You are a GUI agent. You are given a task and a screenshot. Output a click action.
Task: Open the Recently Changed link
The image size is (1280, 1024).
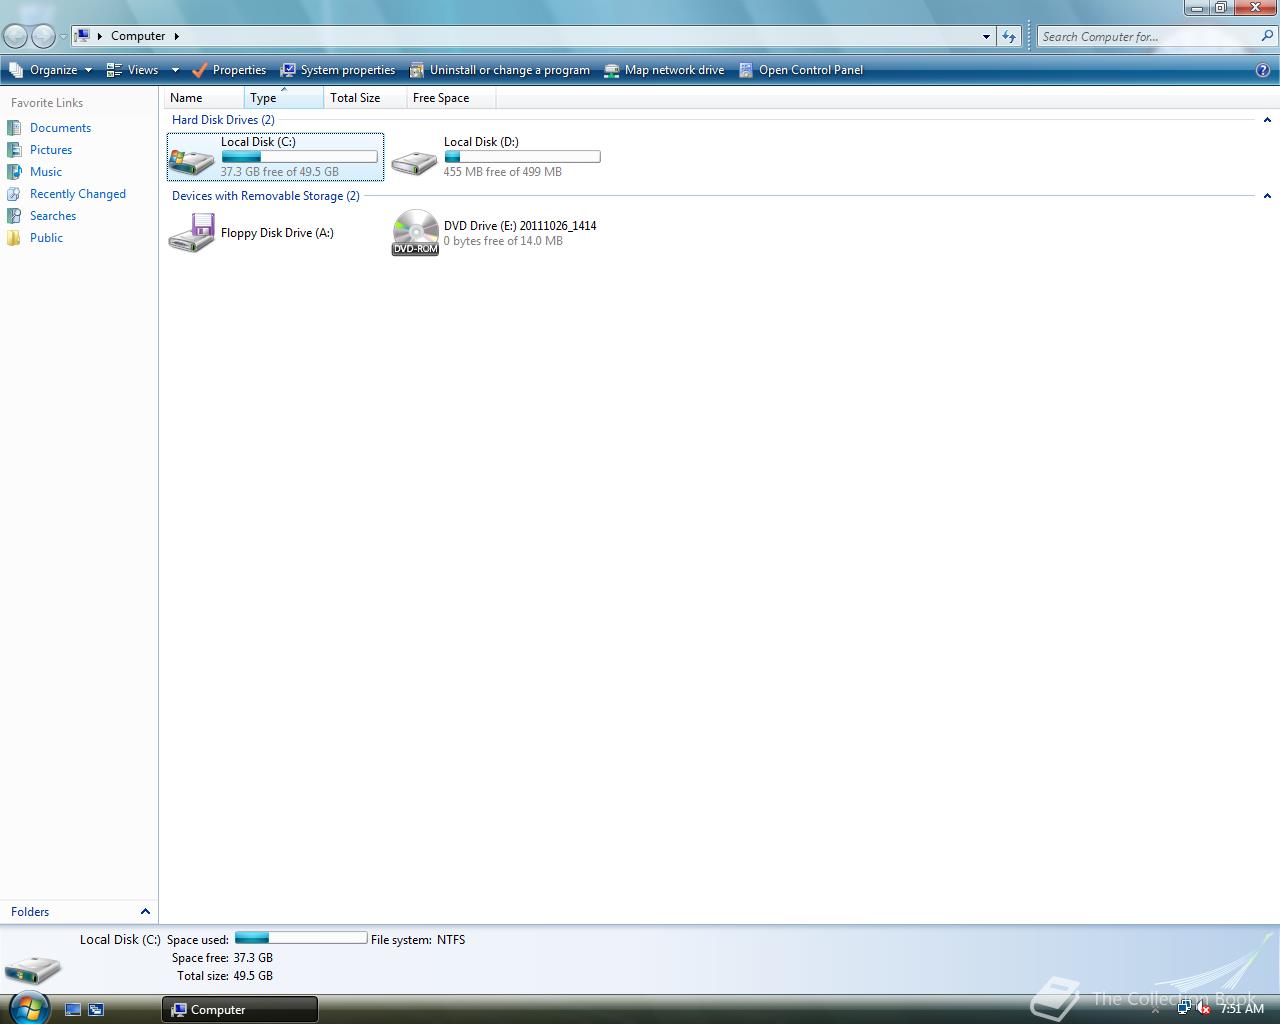click(x=78, y=194)
